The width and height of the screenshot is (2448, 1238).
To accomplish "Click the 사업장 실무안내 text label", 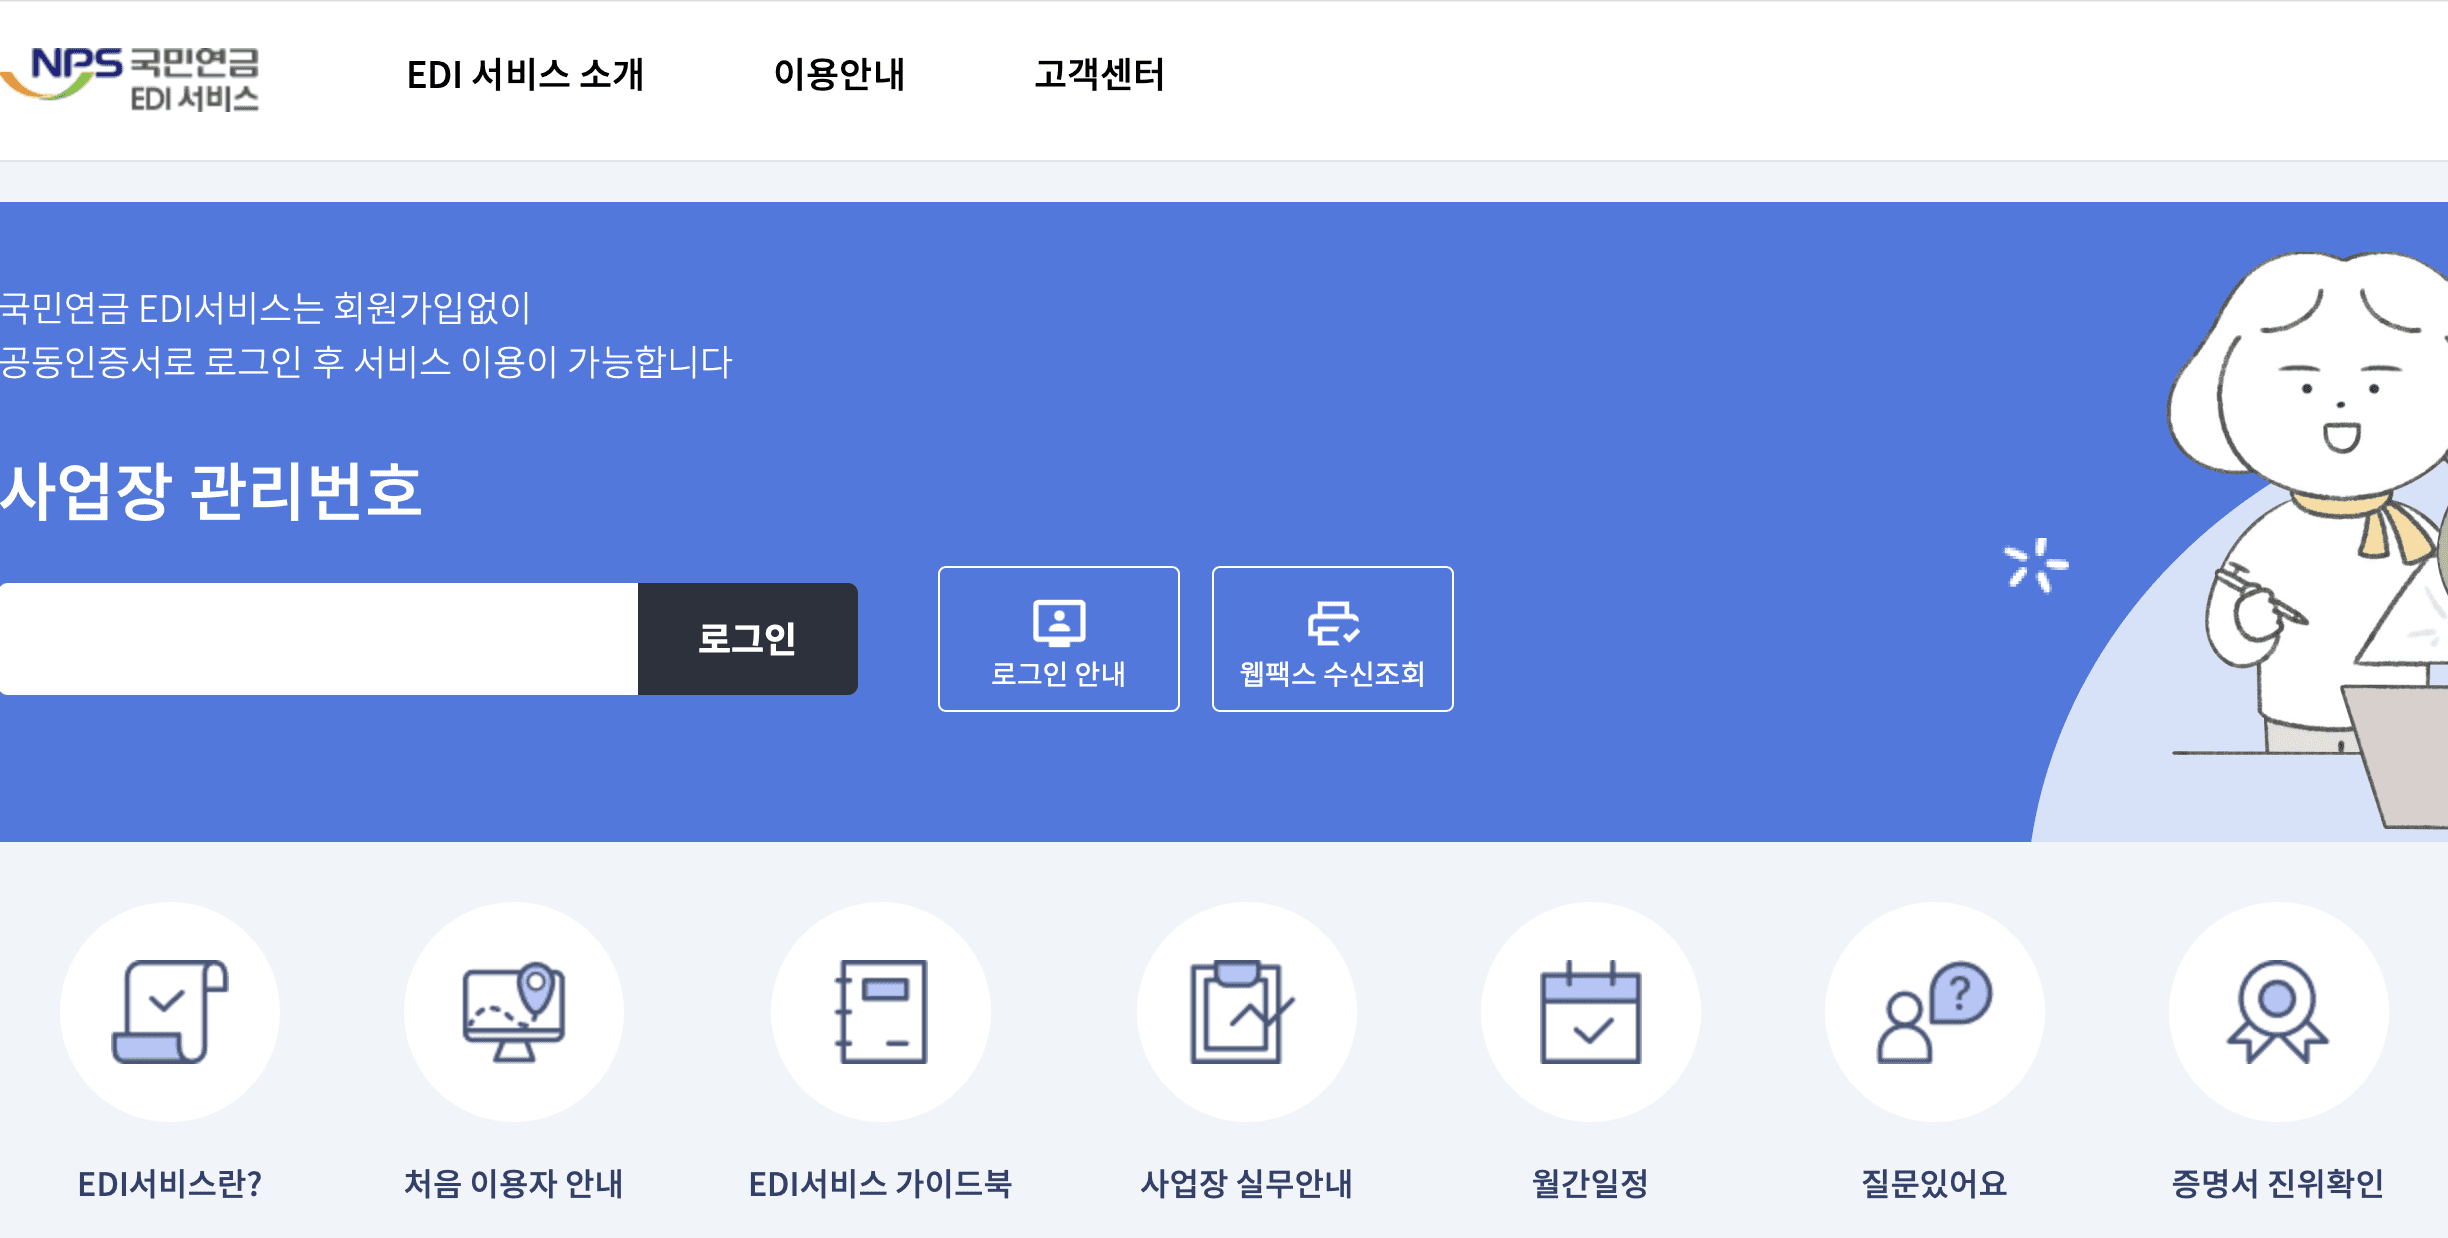I will [1247, 1184].
